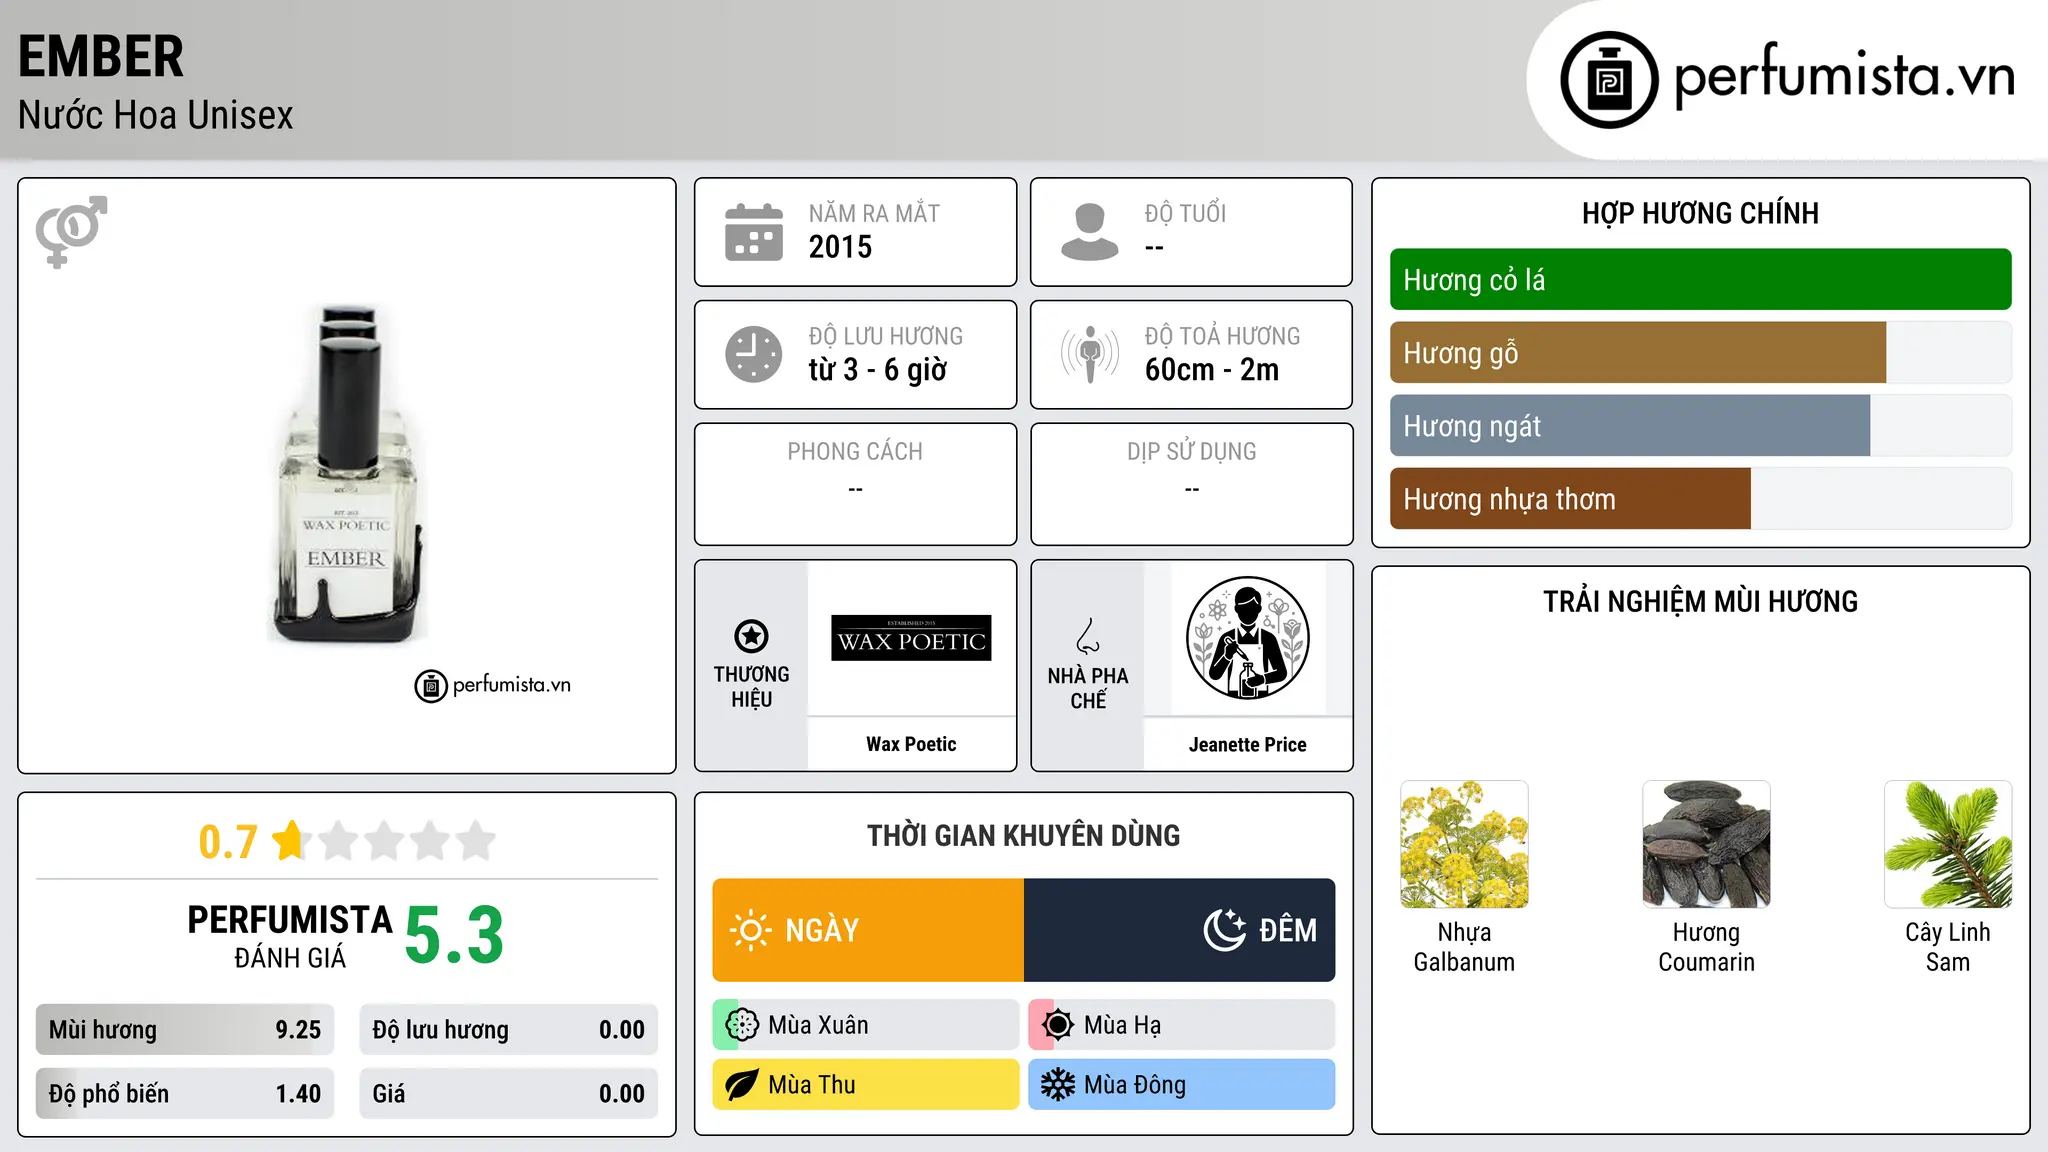
Task: Click the Thời Gian Khuyên Dùng heading
Action: point(1024,835)
